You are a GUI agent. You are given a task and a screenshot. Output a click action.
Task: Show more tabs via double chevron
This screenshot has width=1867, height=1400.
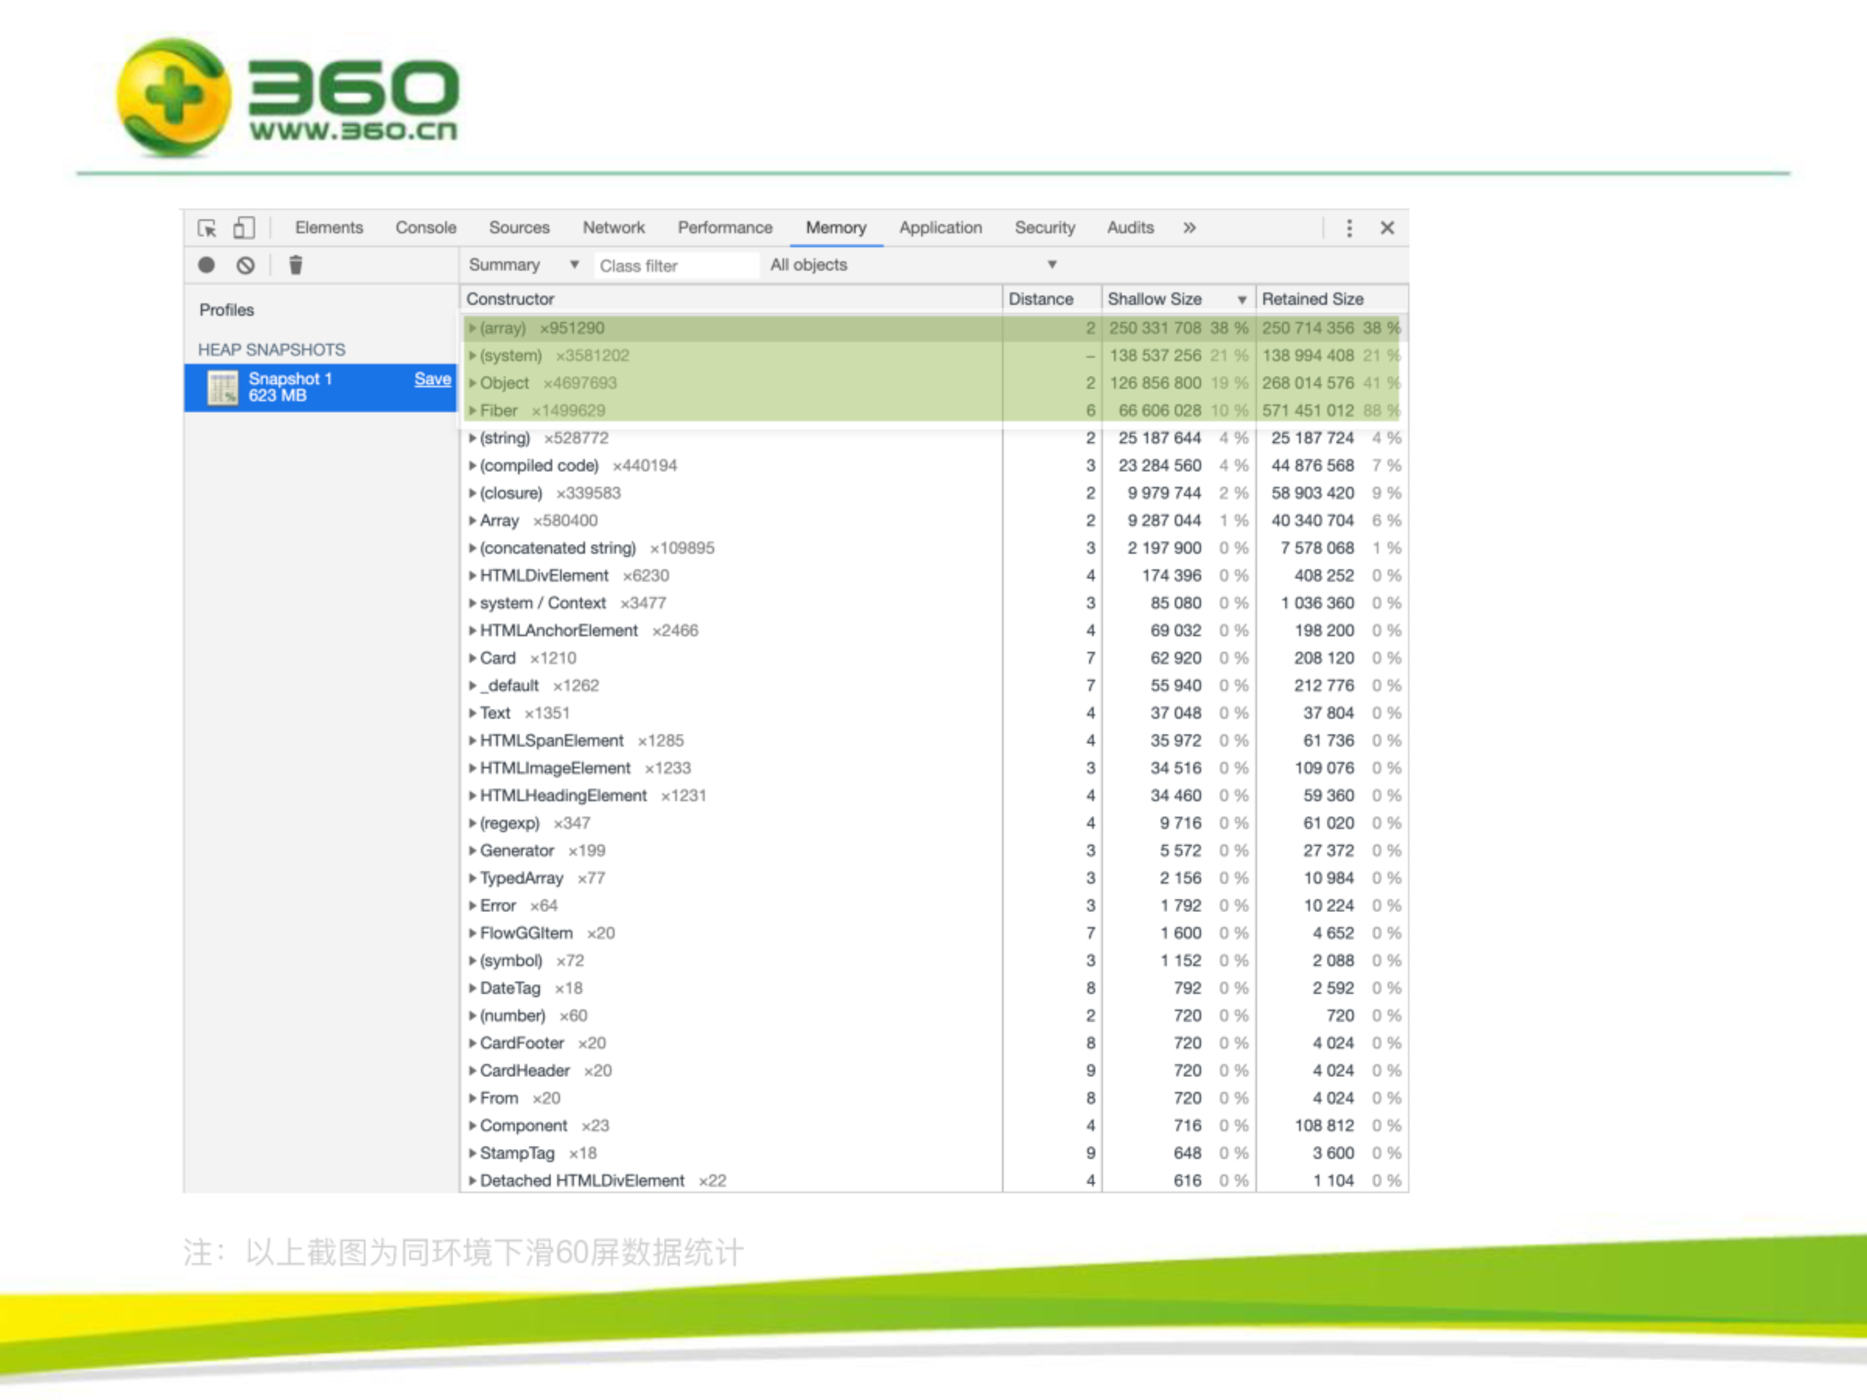pos(1189,228)
